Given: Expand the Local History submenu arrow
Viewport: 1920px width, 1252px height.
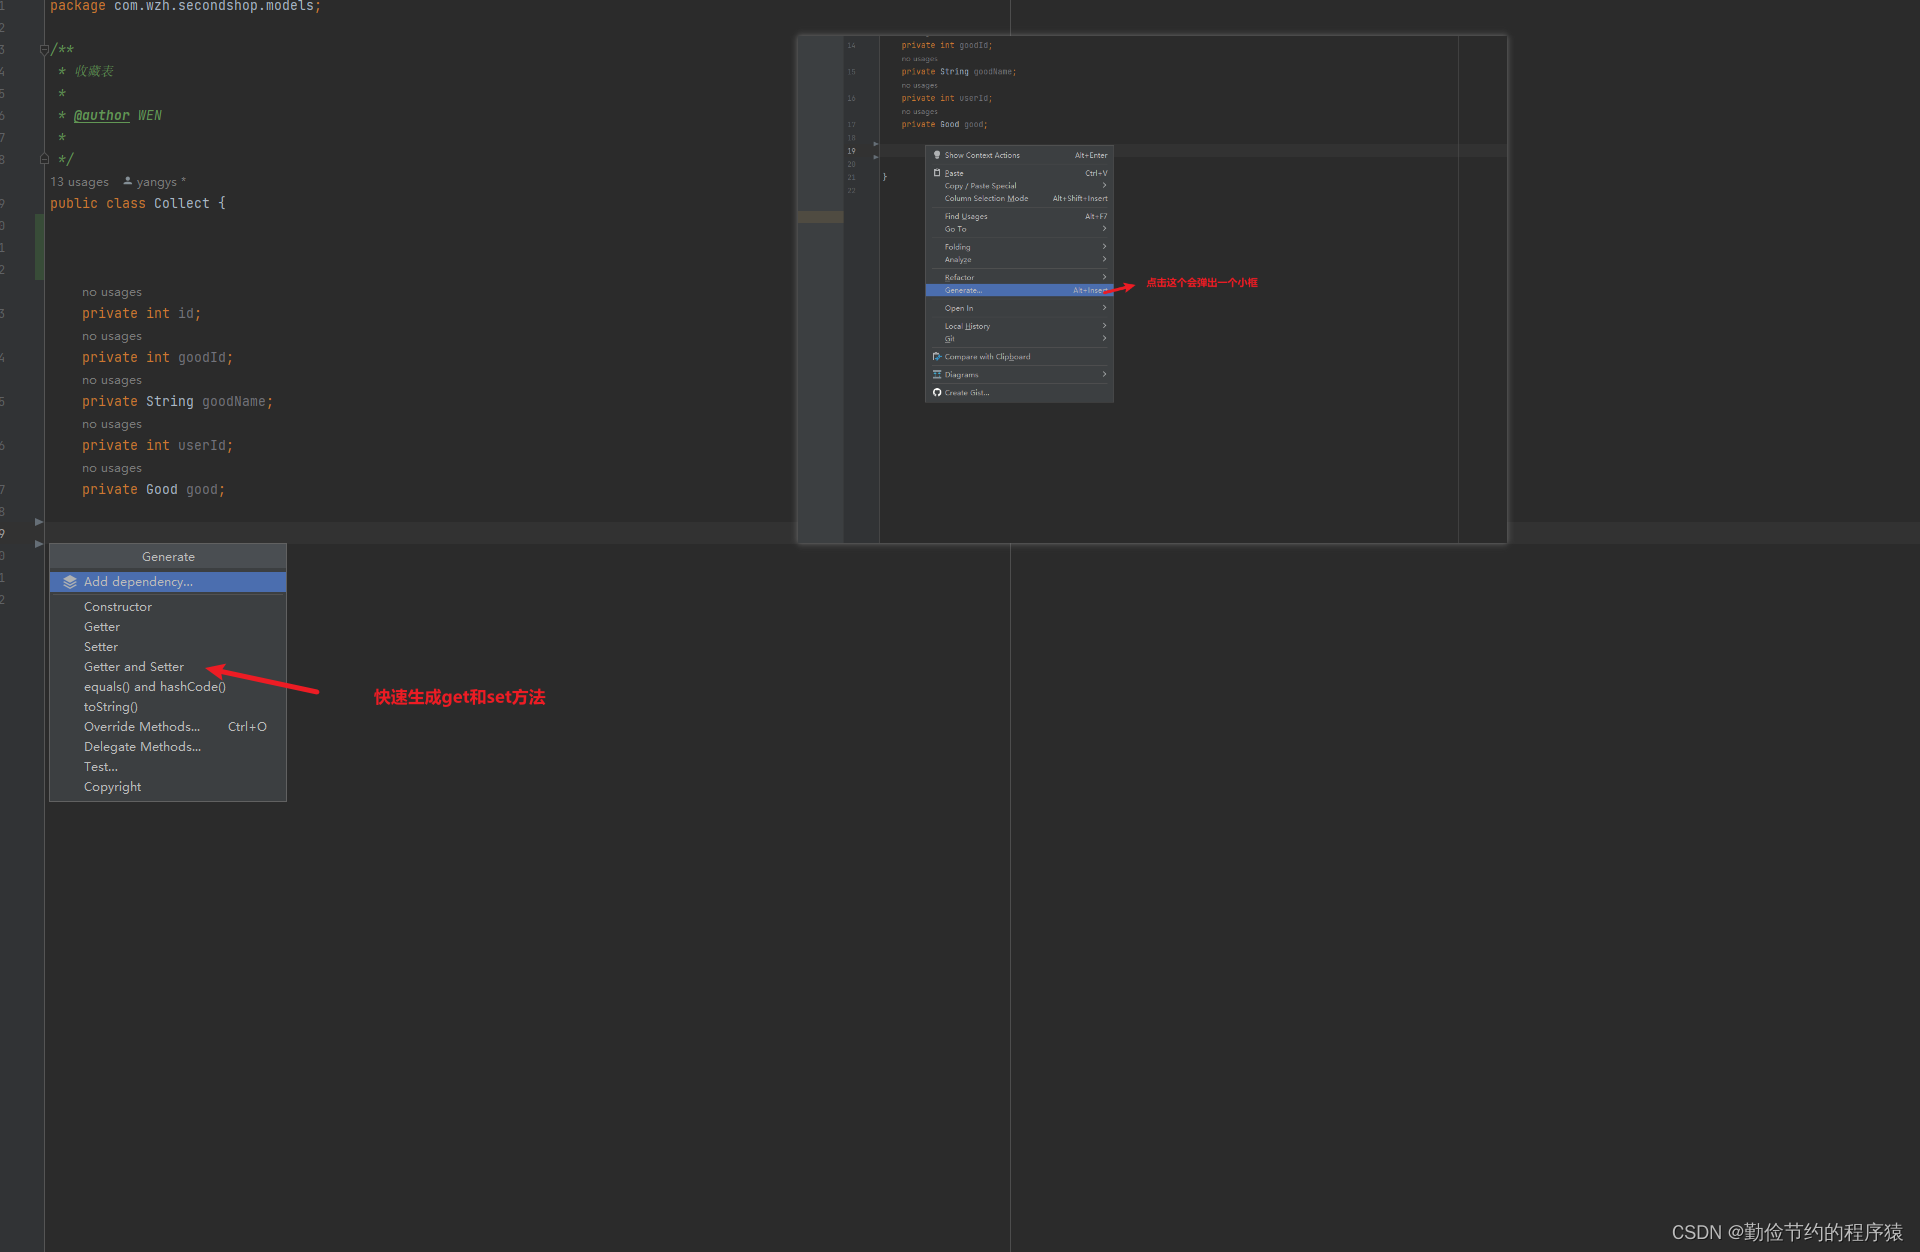Looking at the screenshot, I should (1104, 327).
